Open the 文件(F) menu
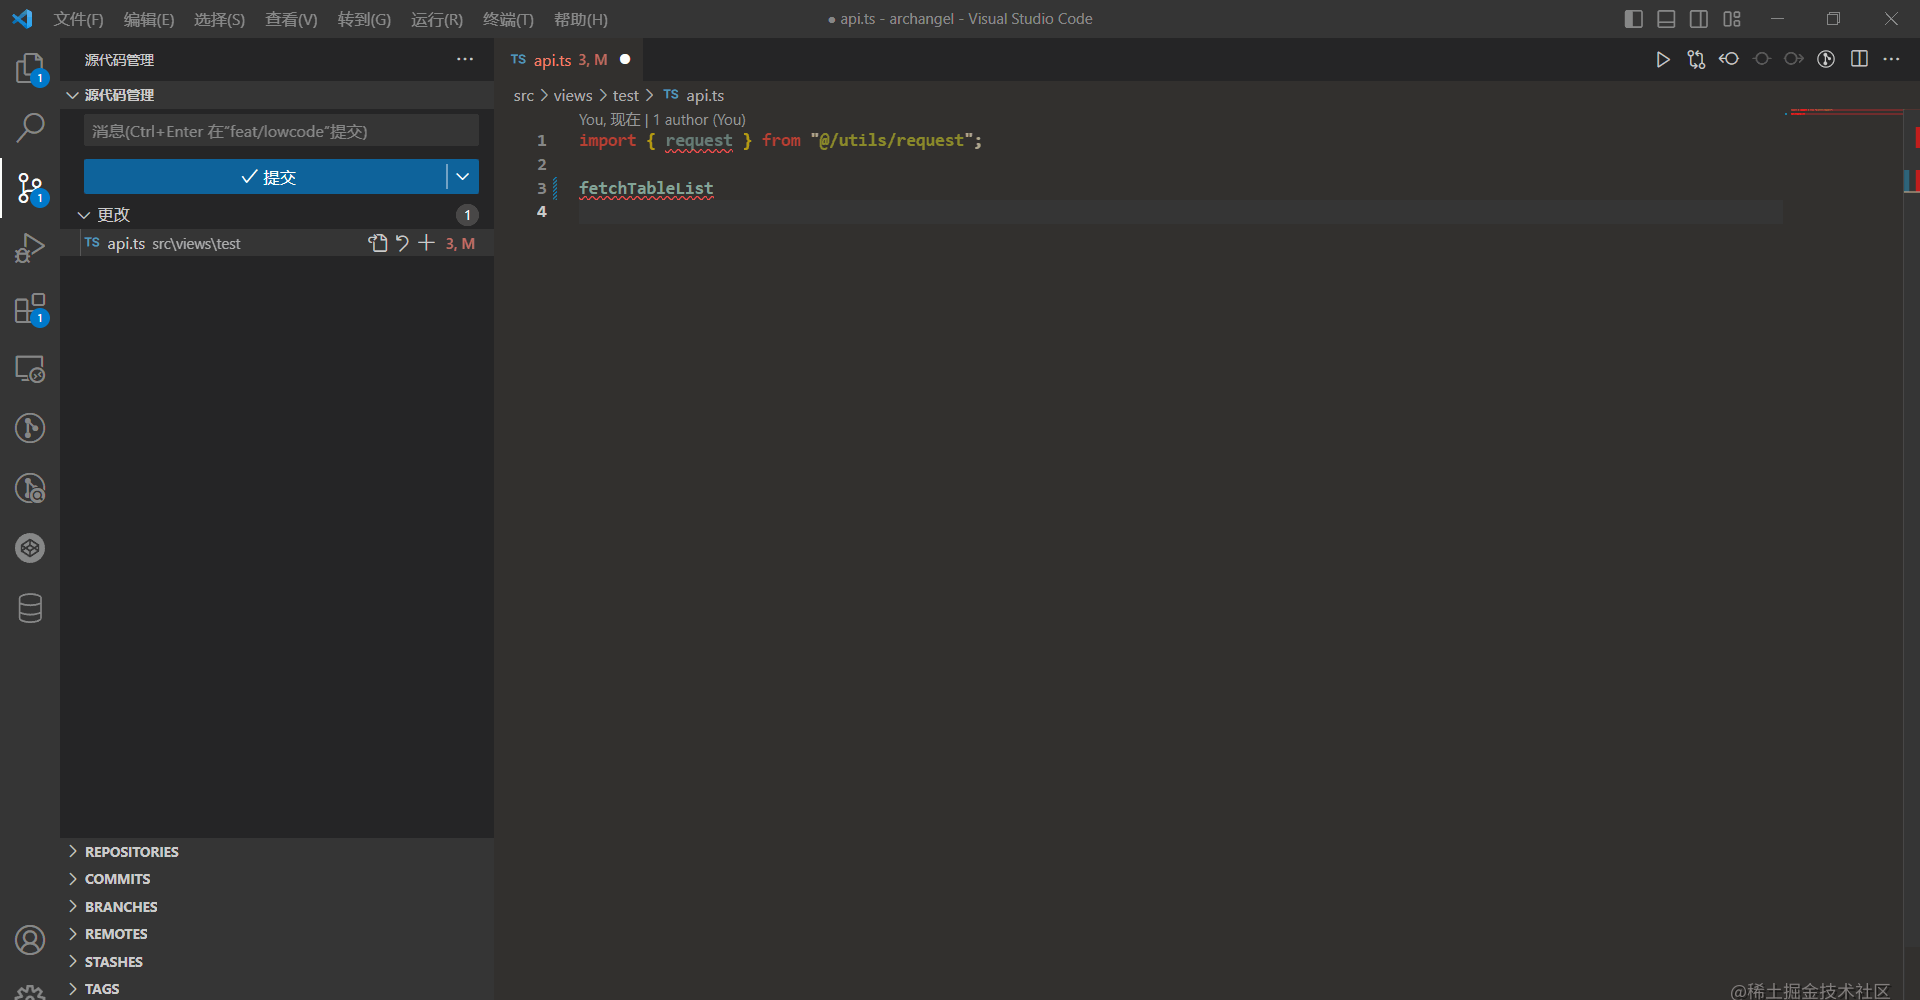Image resolution: width=1920 pixels, height=1000 pixels. coord(79,19)
